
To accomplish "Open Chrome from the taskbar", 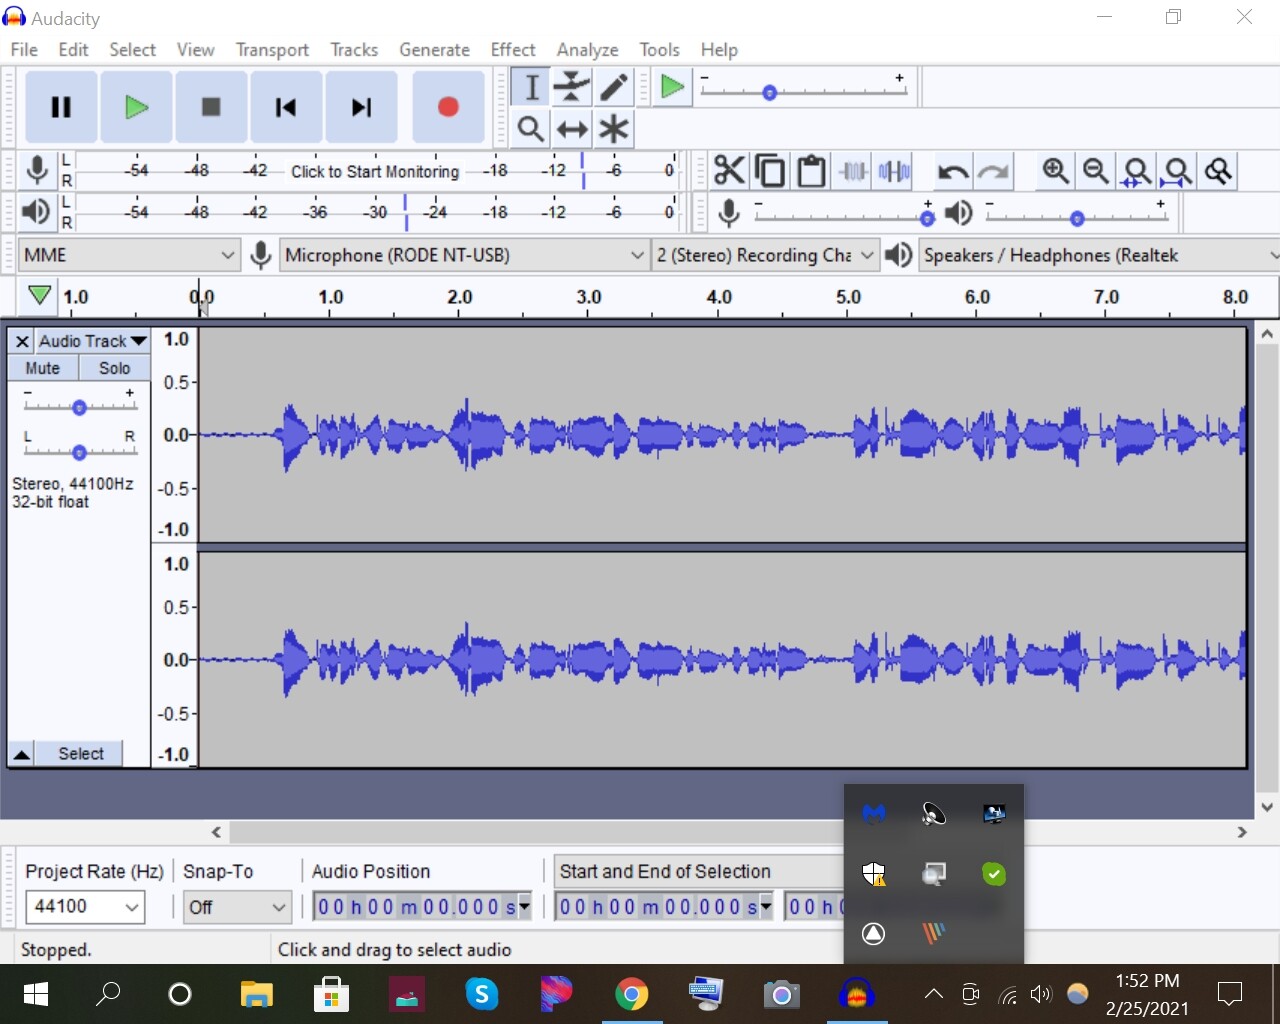I will coord(631,994).
